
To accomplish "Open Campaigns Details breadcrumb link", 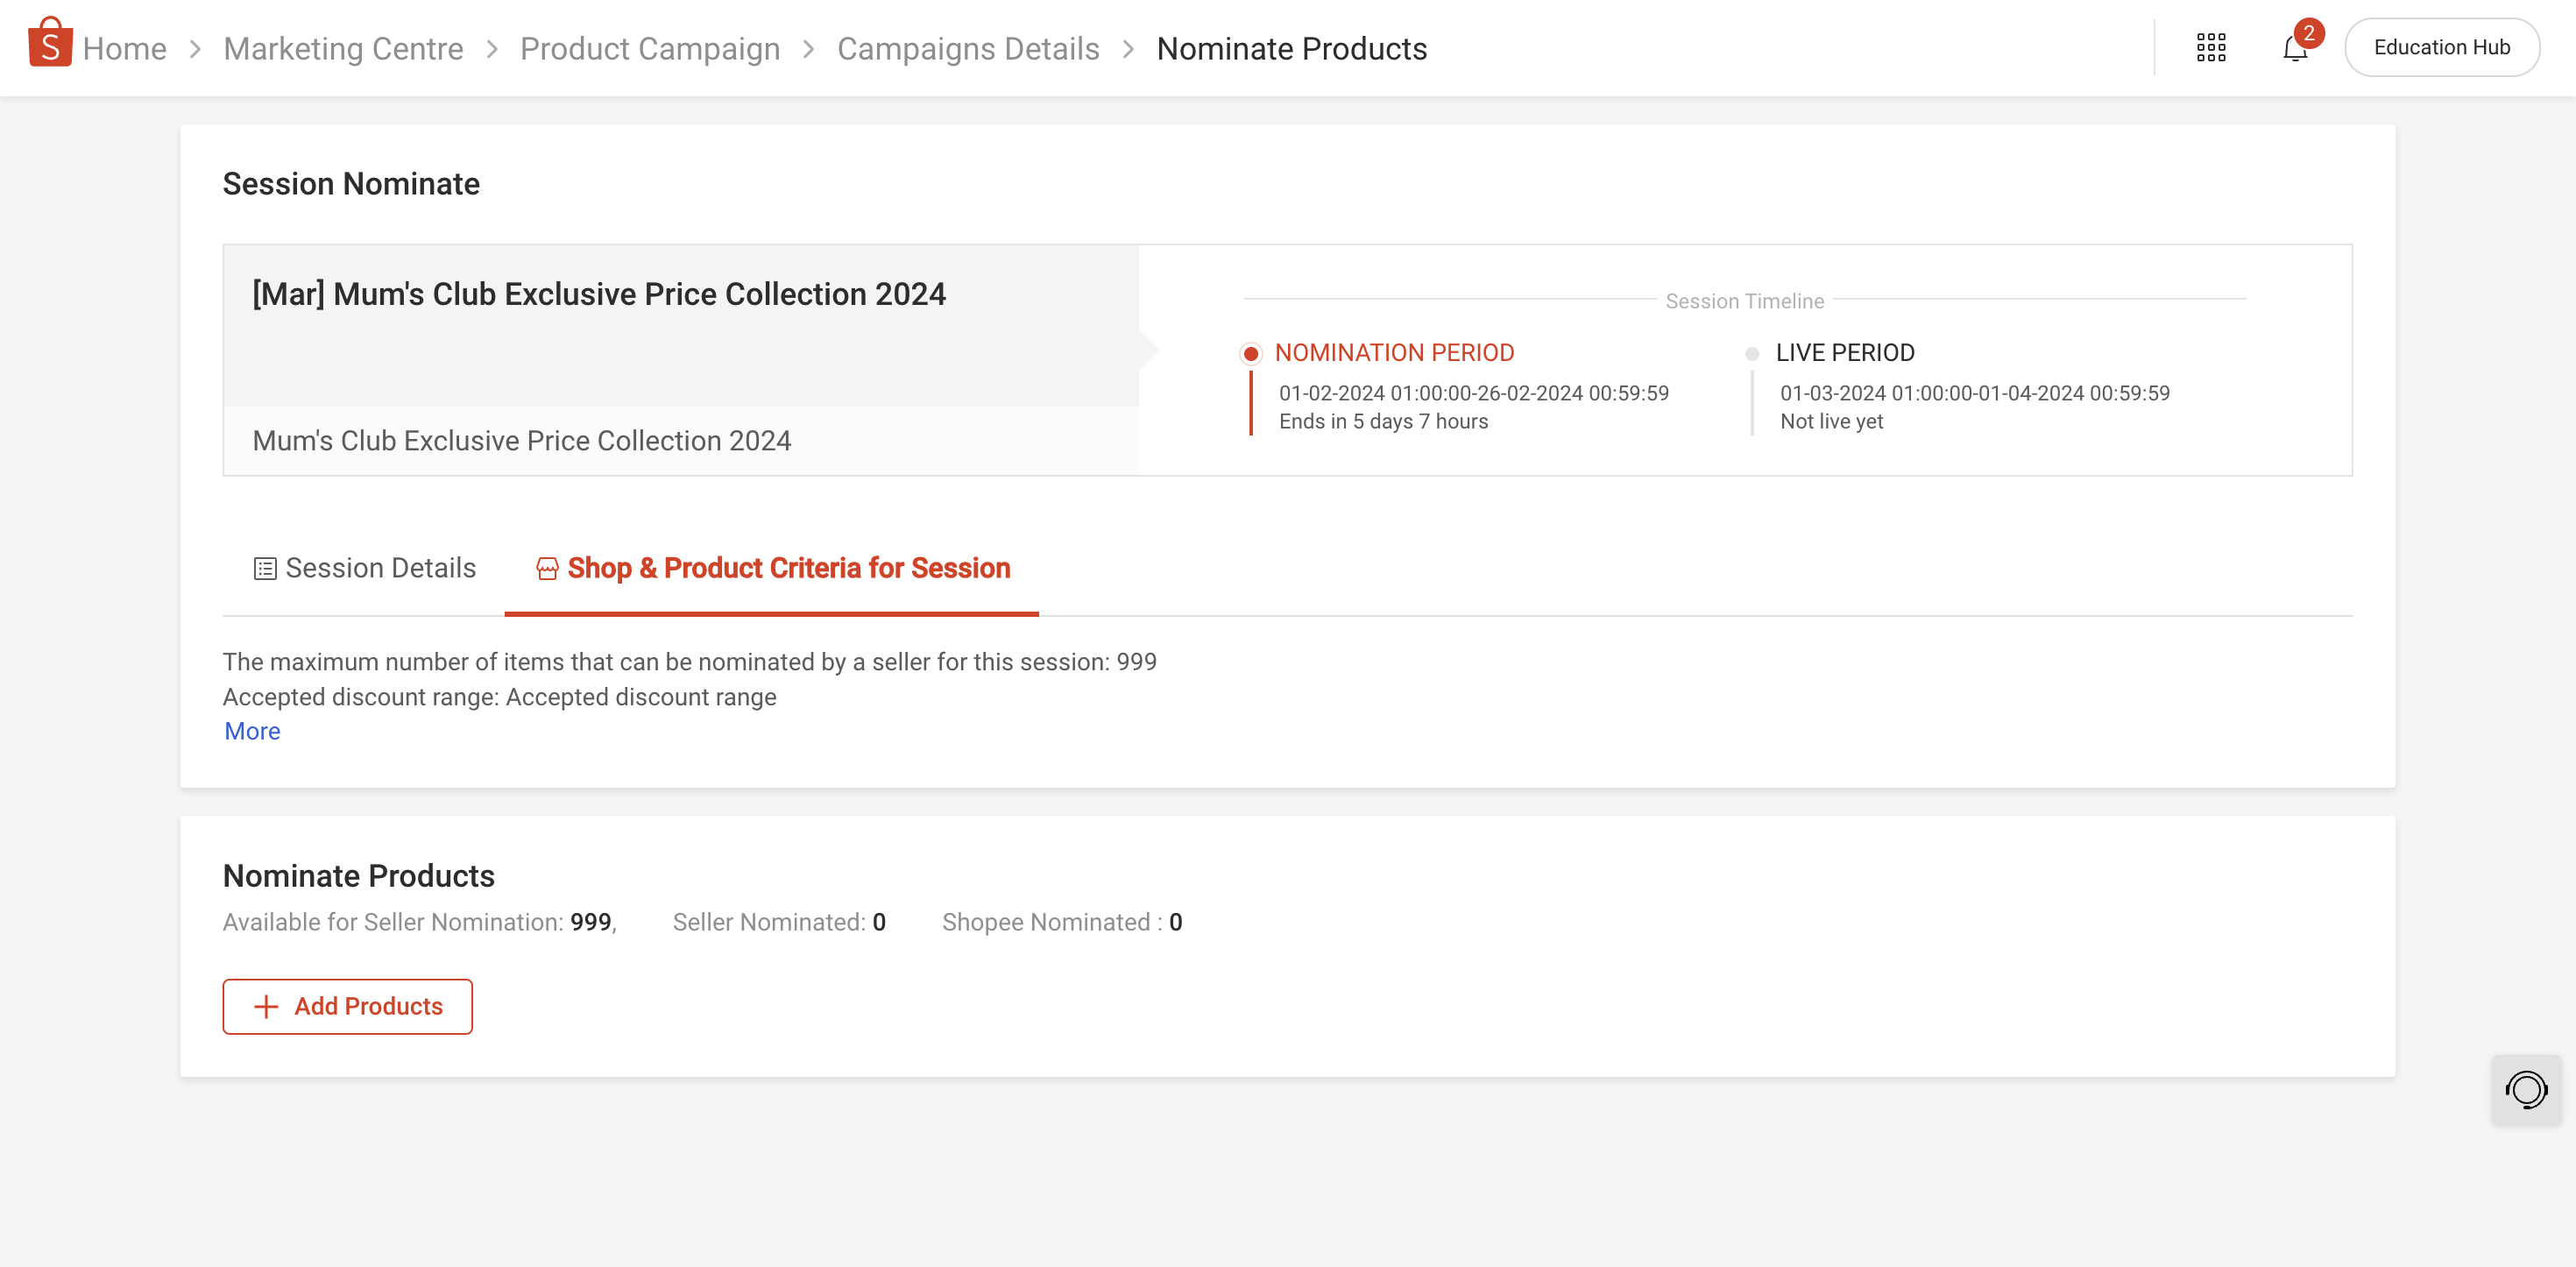I will tap(967, 49).
